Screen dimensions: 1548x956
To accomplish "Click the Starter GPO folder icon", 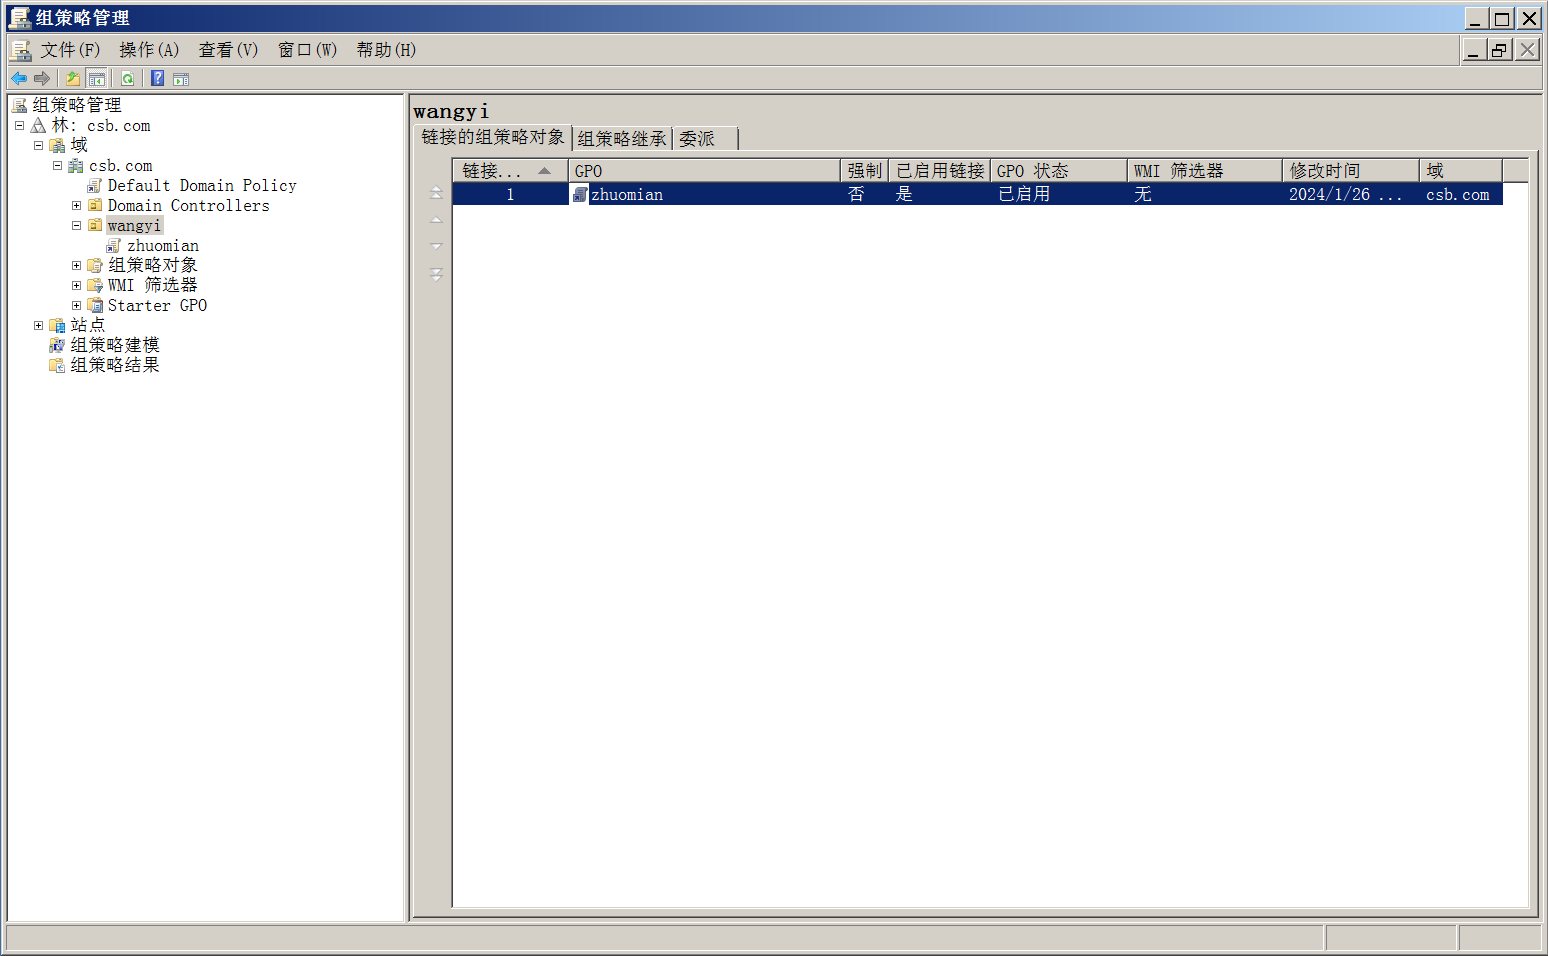I will point(95,305).
